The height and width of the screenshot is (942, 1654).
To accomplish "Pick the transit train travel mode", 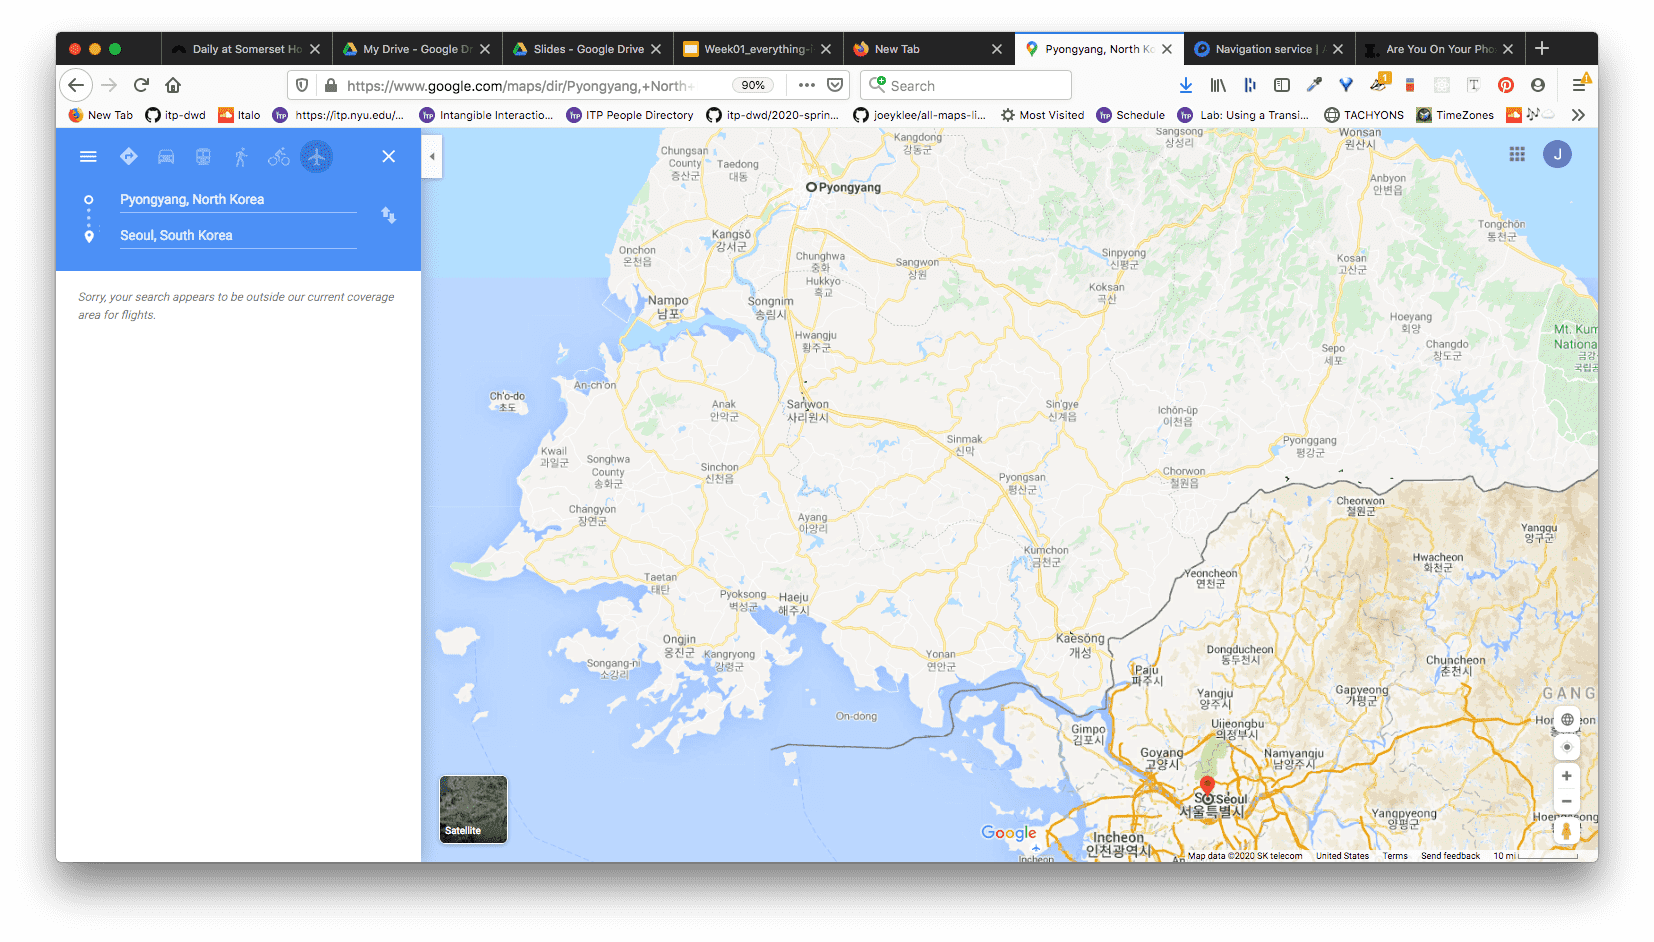I will [x=203, y=157].
